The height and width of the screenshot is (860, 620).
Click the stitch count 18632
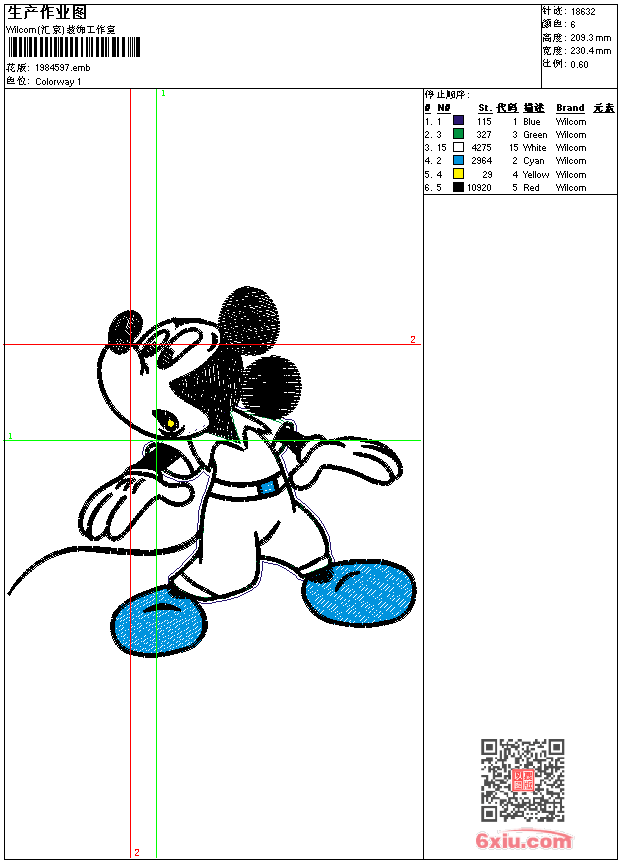pos(583,12)
